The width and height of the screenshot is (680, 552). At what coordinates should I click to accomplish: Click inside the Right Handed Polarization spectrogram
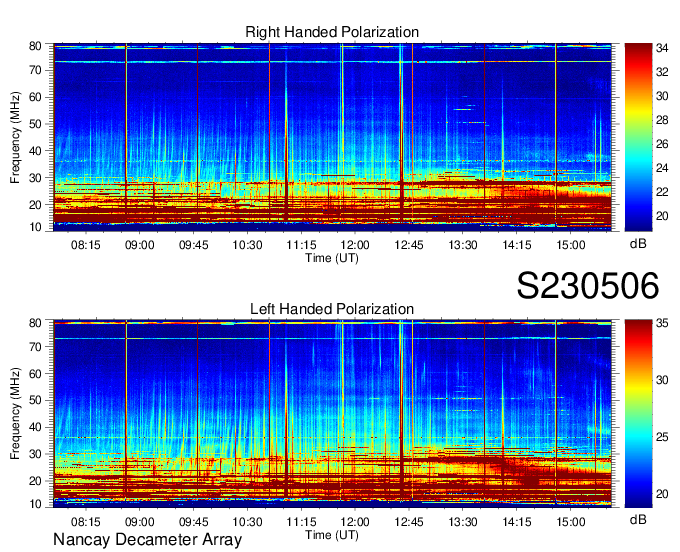332,137
